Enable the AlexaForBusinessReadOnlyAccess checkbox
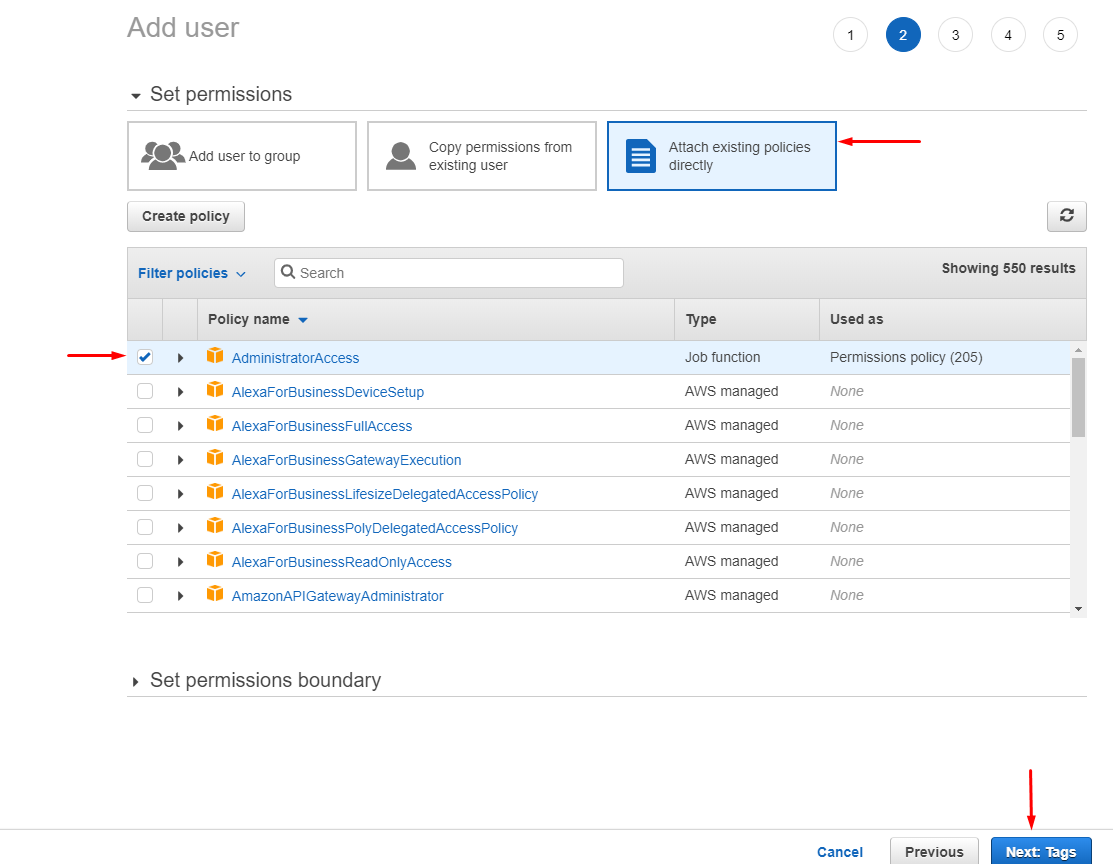This screenshot has width=1113, height=864. point(144,561)
